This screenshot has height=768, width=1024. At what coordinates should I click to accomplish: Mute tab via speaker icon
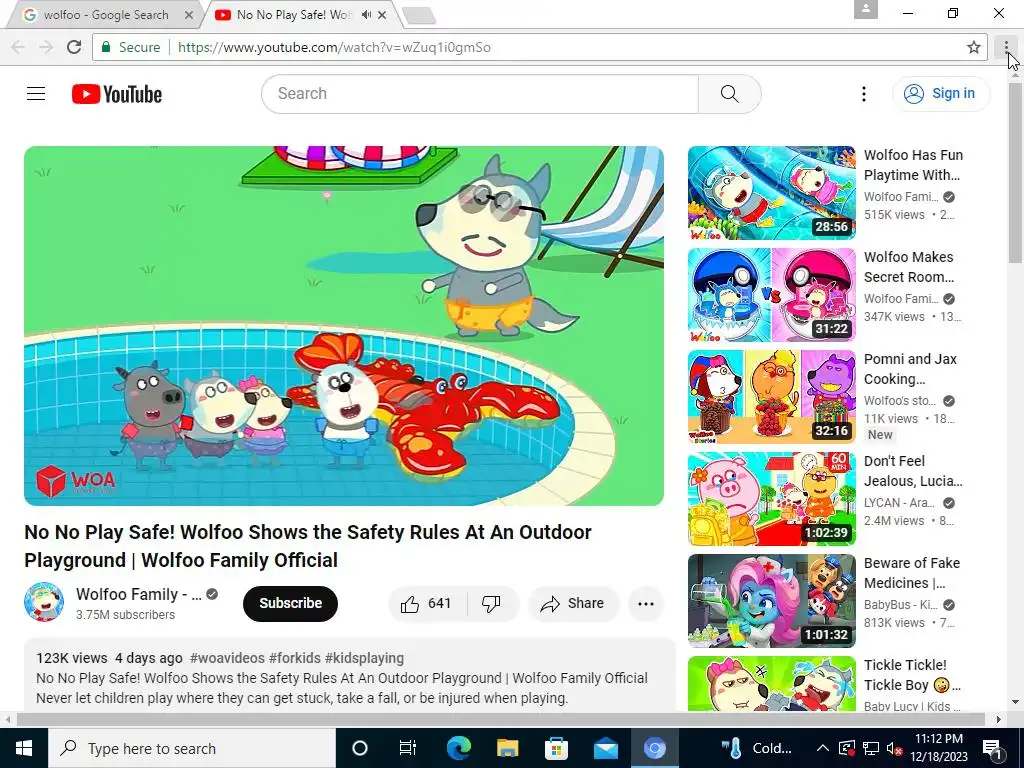tap(366, 14)
